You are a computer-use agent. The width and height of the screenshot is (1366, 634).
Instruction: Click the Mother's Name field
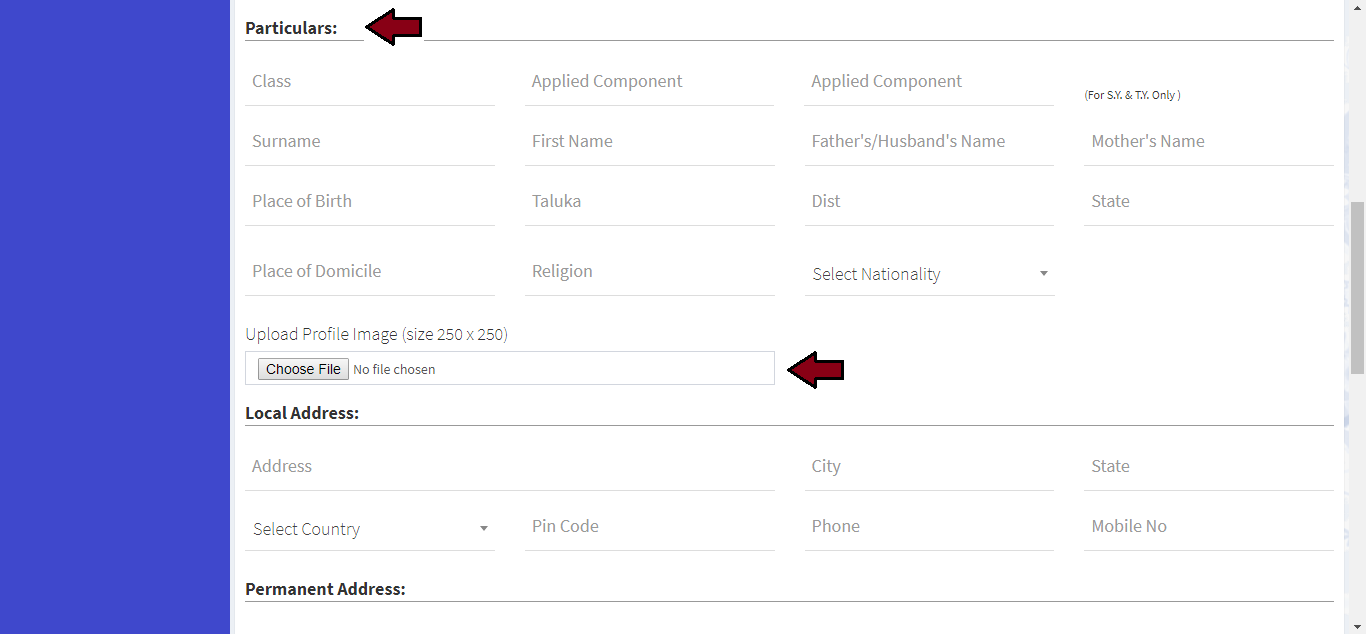tap(1208, 142)
